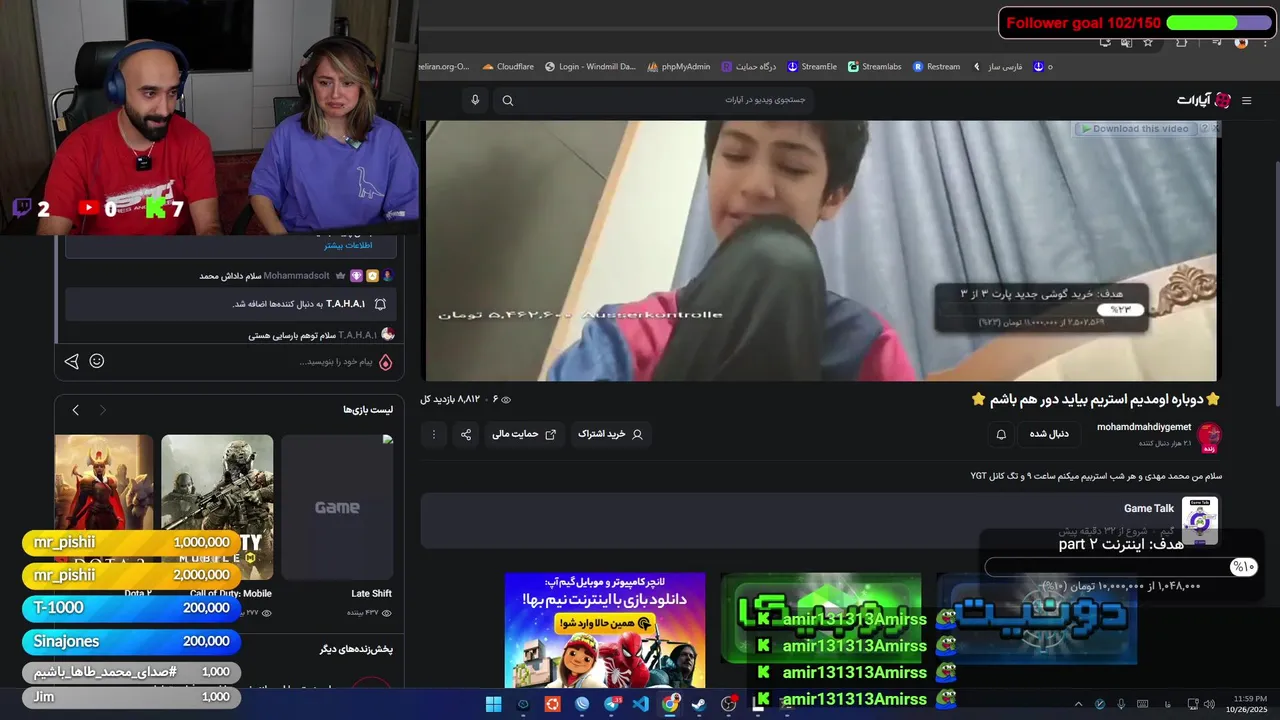Click the channel avatar with live badge
This screenshot has width=1280, height=720.
click(x=1210, y=437)
